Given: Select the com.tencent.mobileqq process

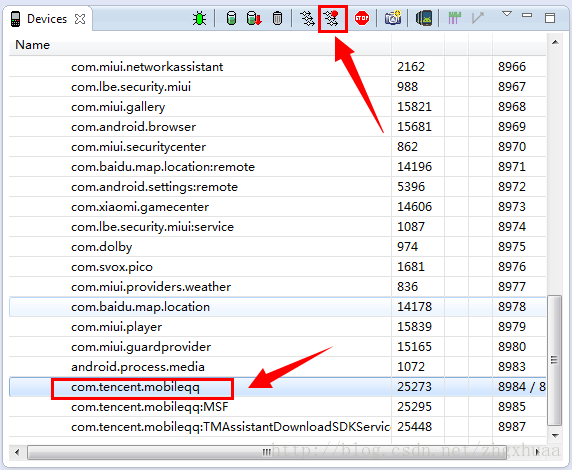Looking at the screenshot, I should (135, 387).
